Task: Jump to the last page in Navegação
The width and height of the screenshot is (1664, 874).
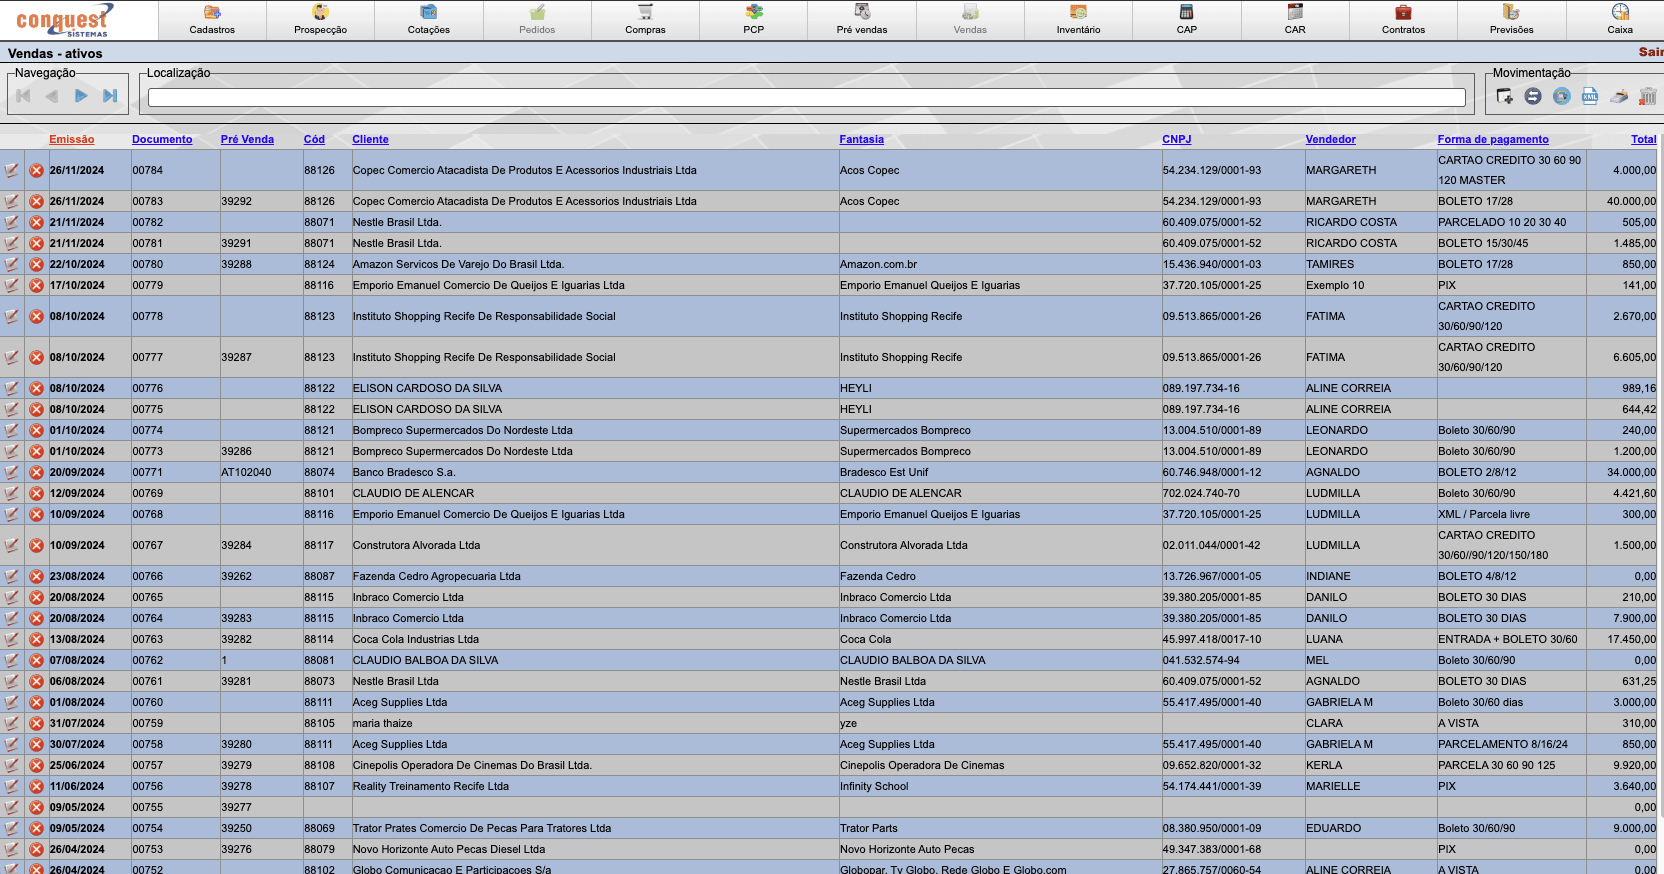Action: (x=110, y=96)
